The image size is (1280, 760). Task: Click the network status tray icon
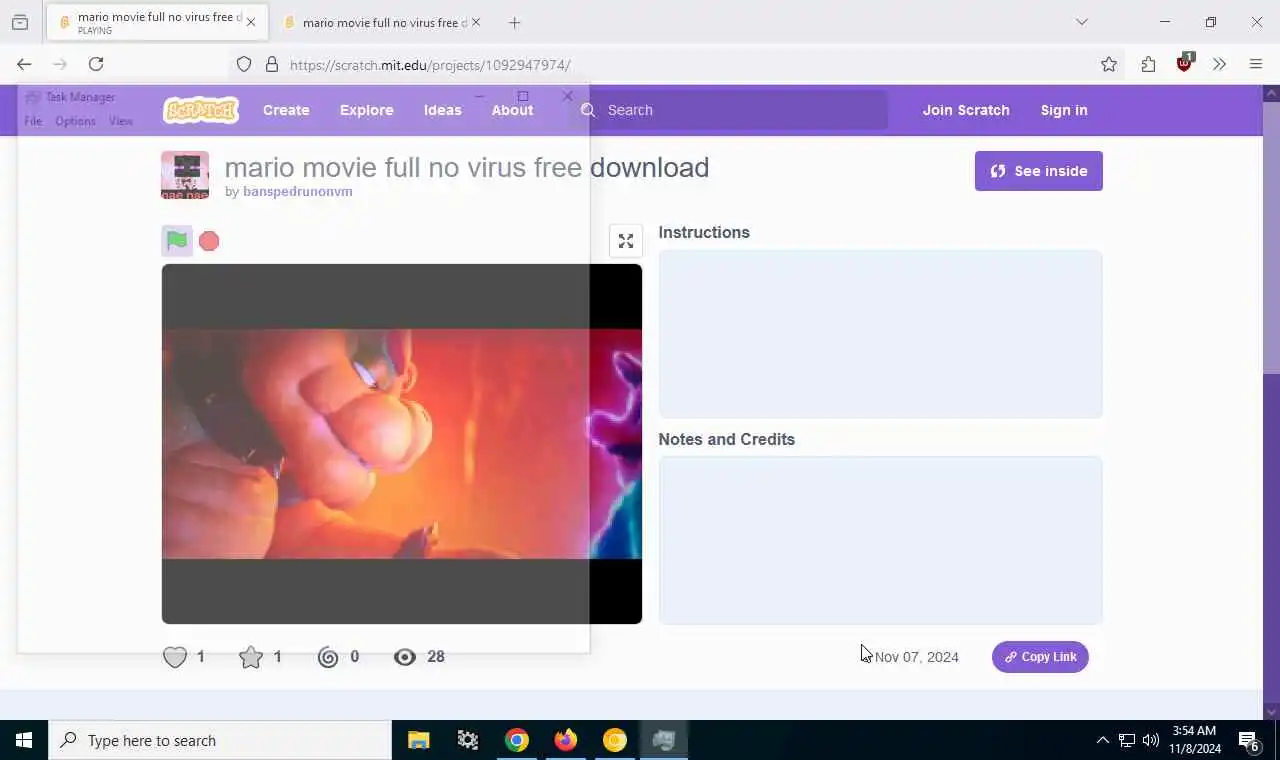(1127, 741)
